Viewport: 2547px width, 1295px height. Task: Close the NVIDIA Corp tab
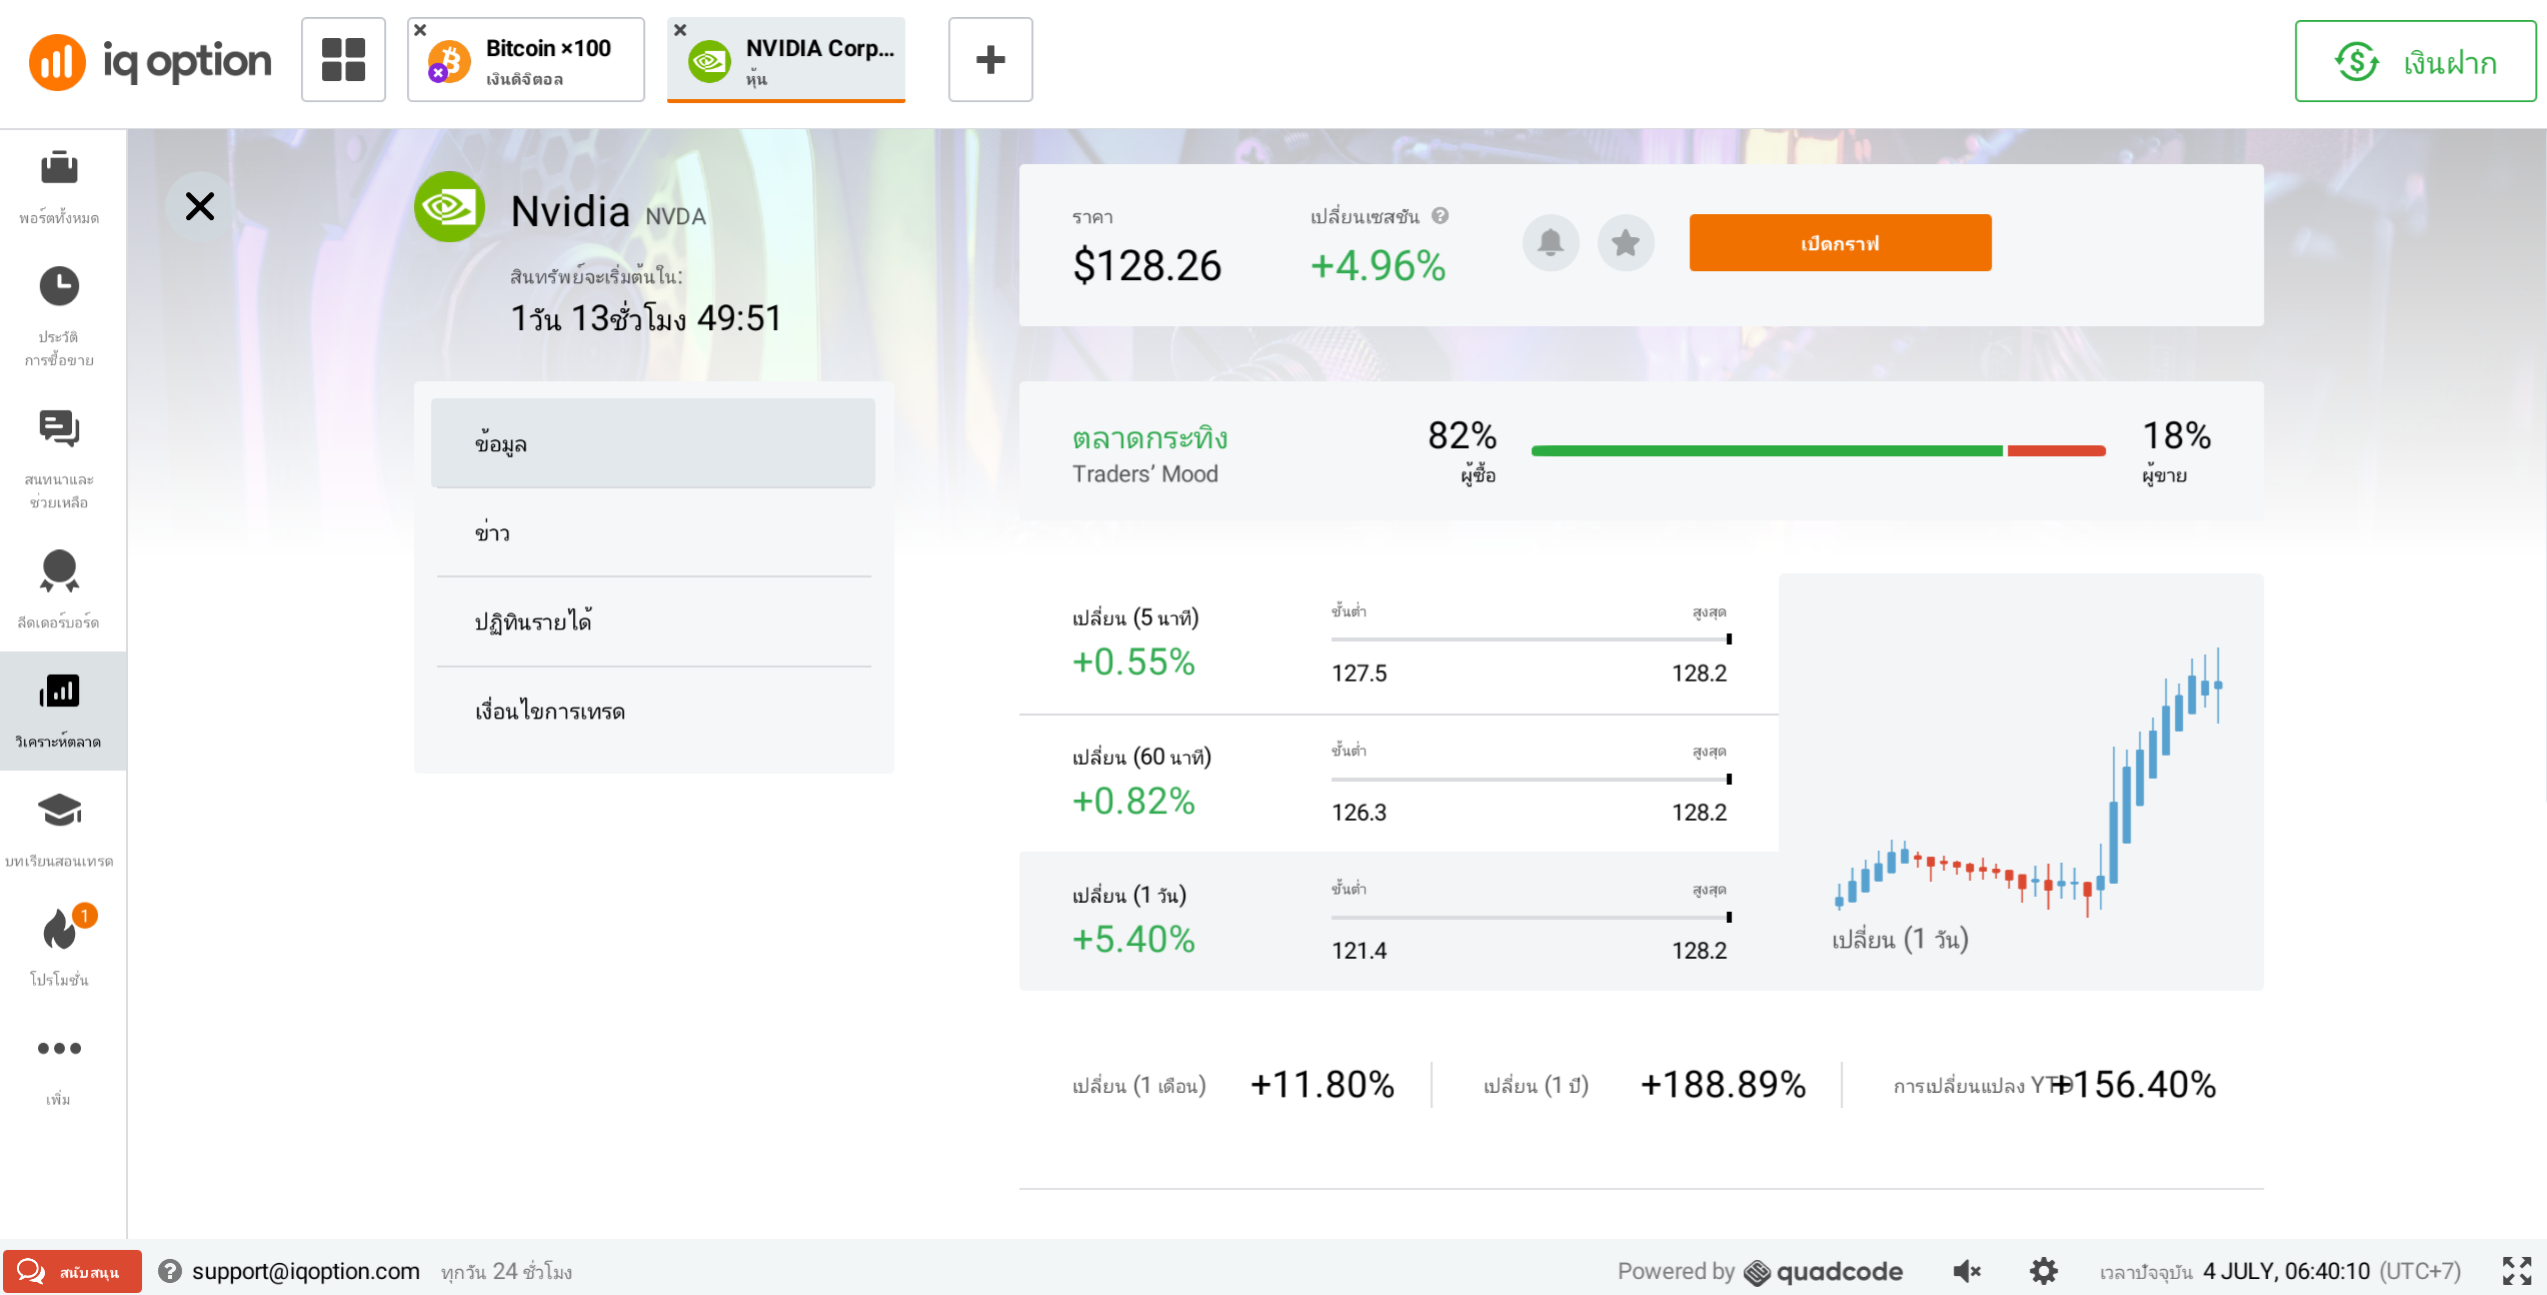680,30
